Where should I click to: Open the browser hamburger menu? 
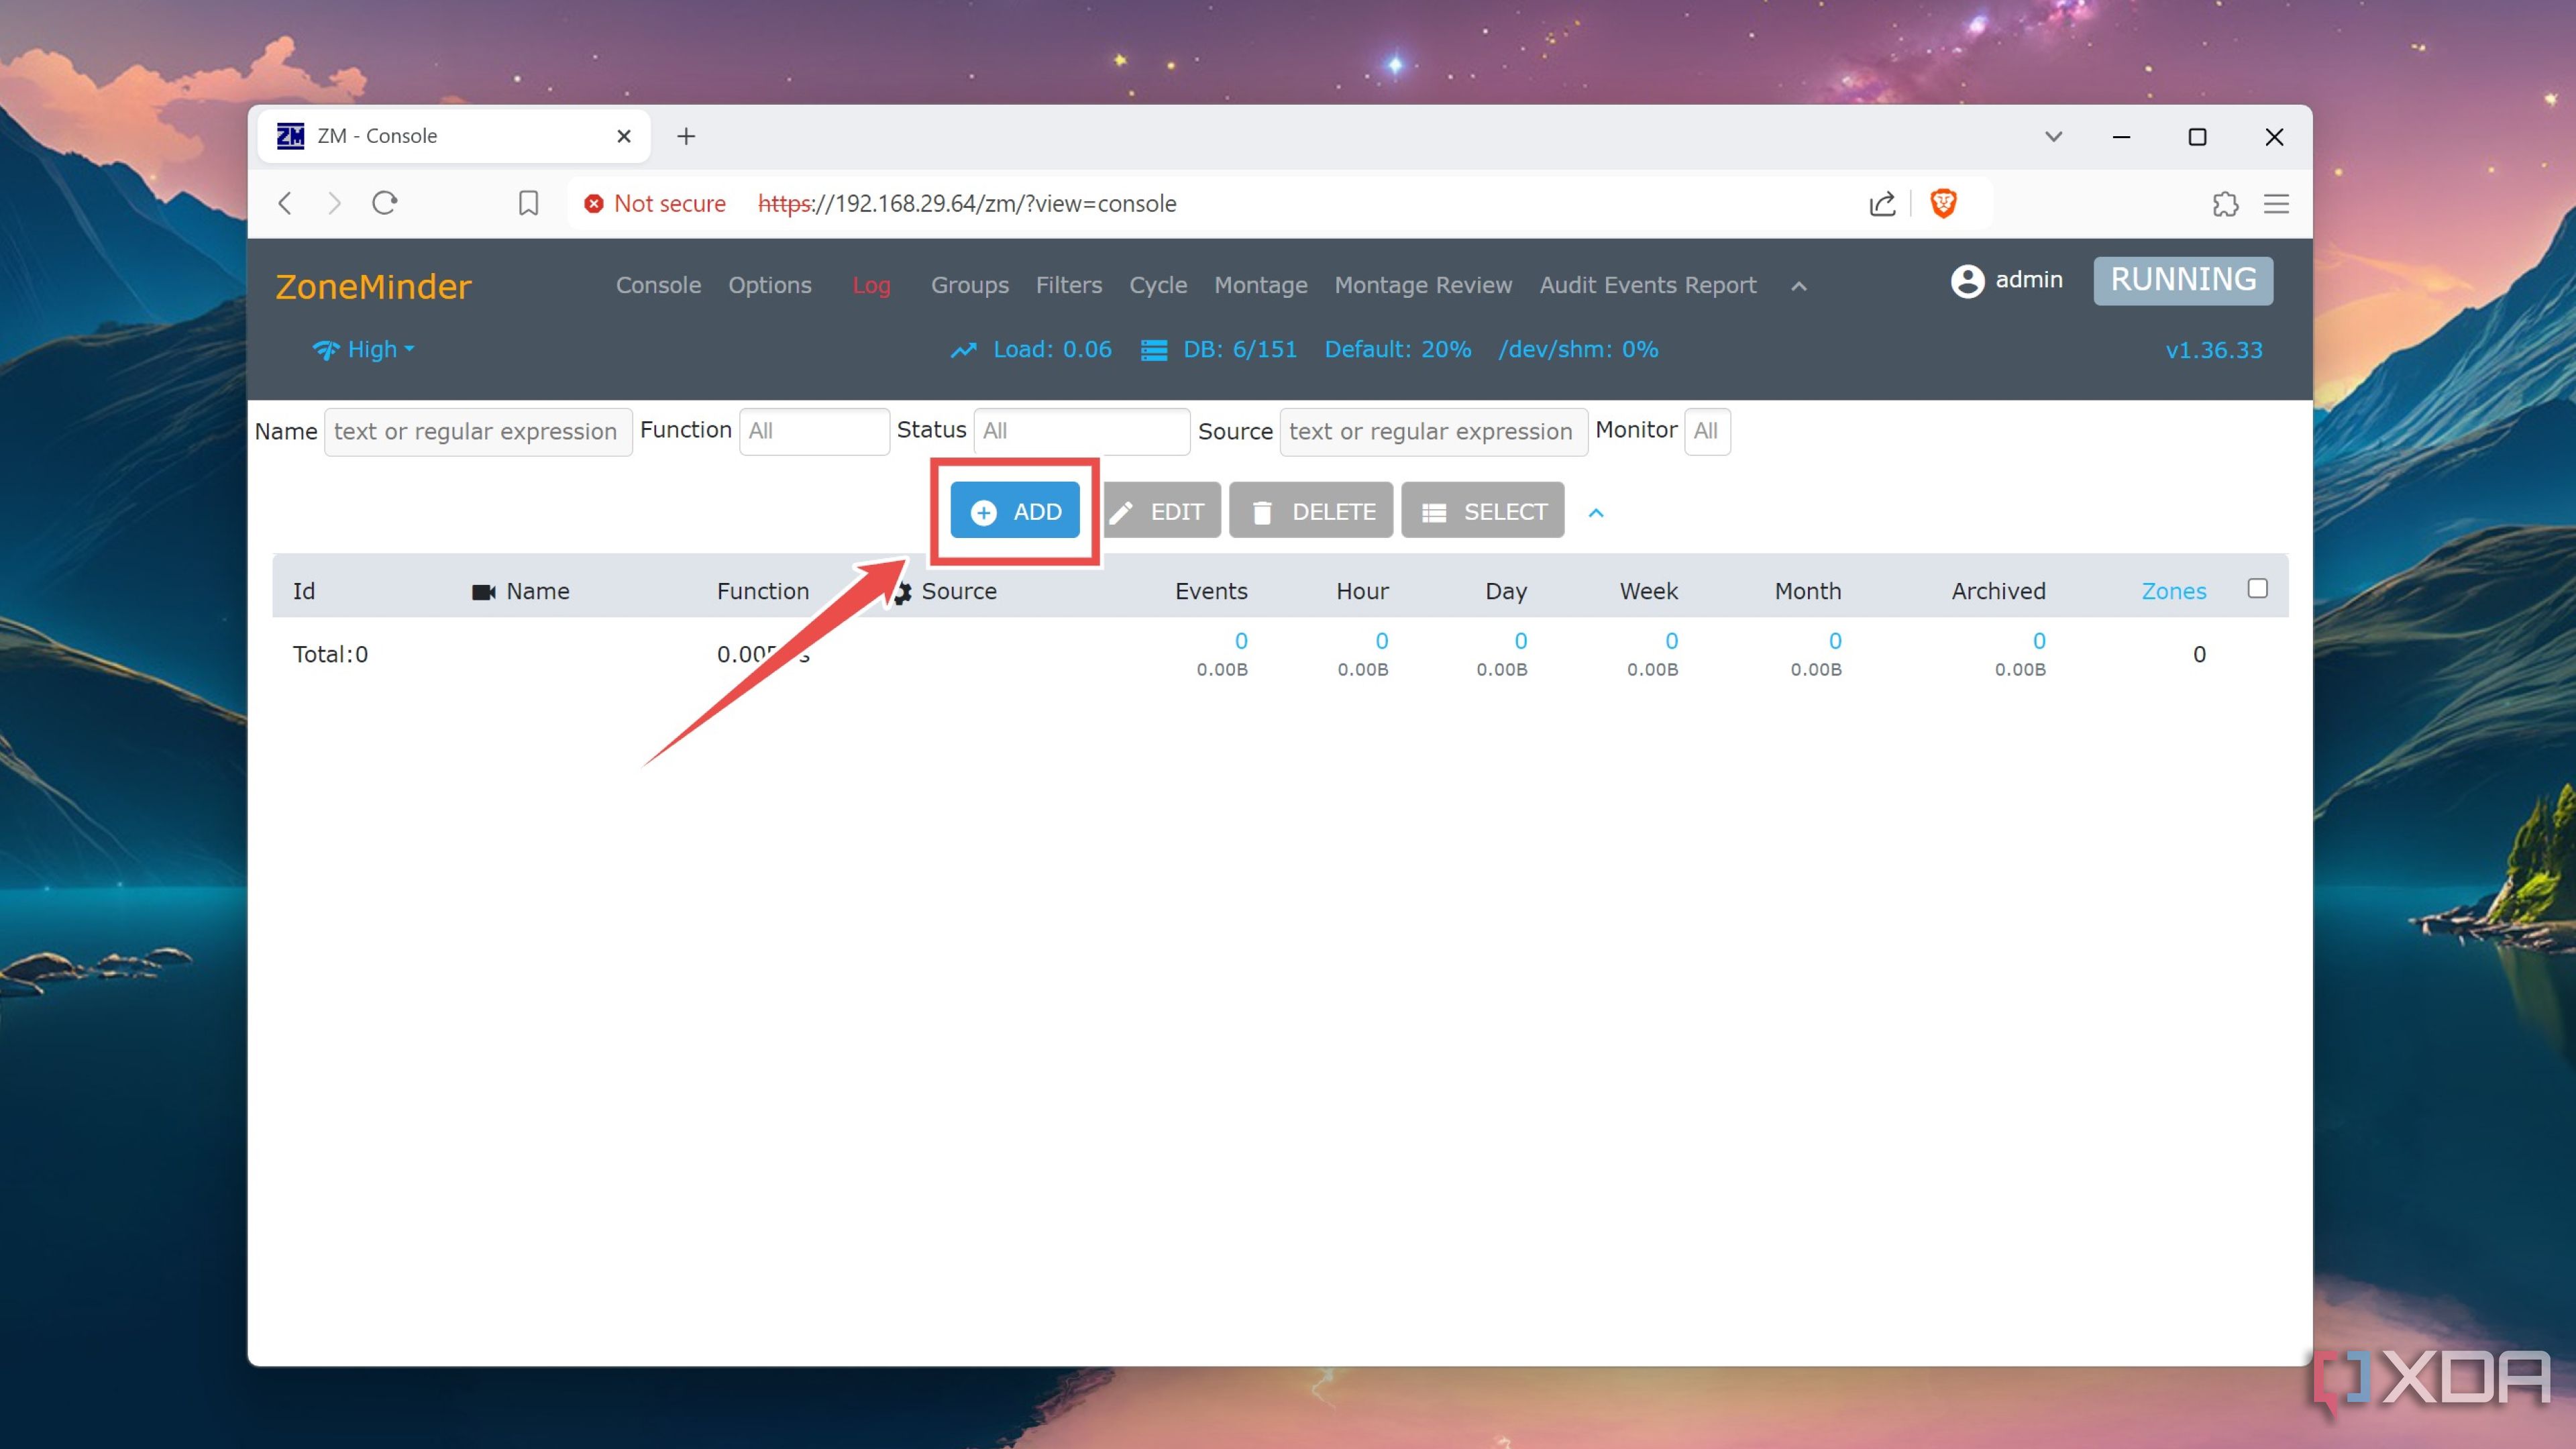click(2277, 204)
